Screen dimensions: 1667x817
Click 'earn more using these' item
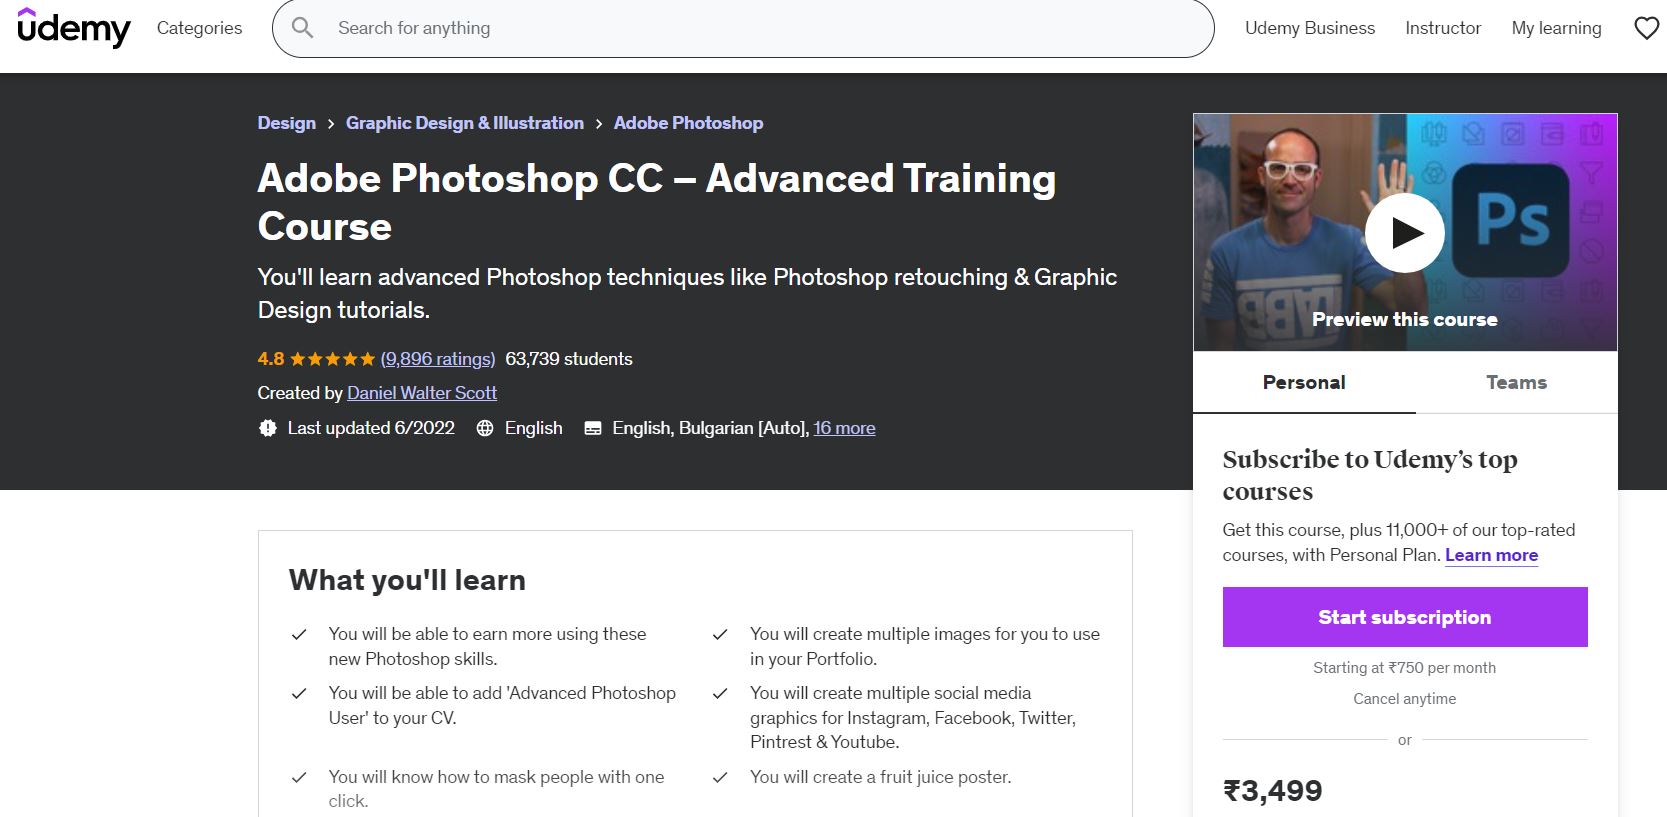pyautogui.click(x=487, y=646)
